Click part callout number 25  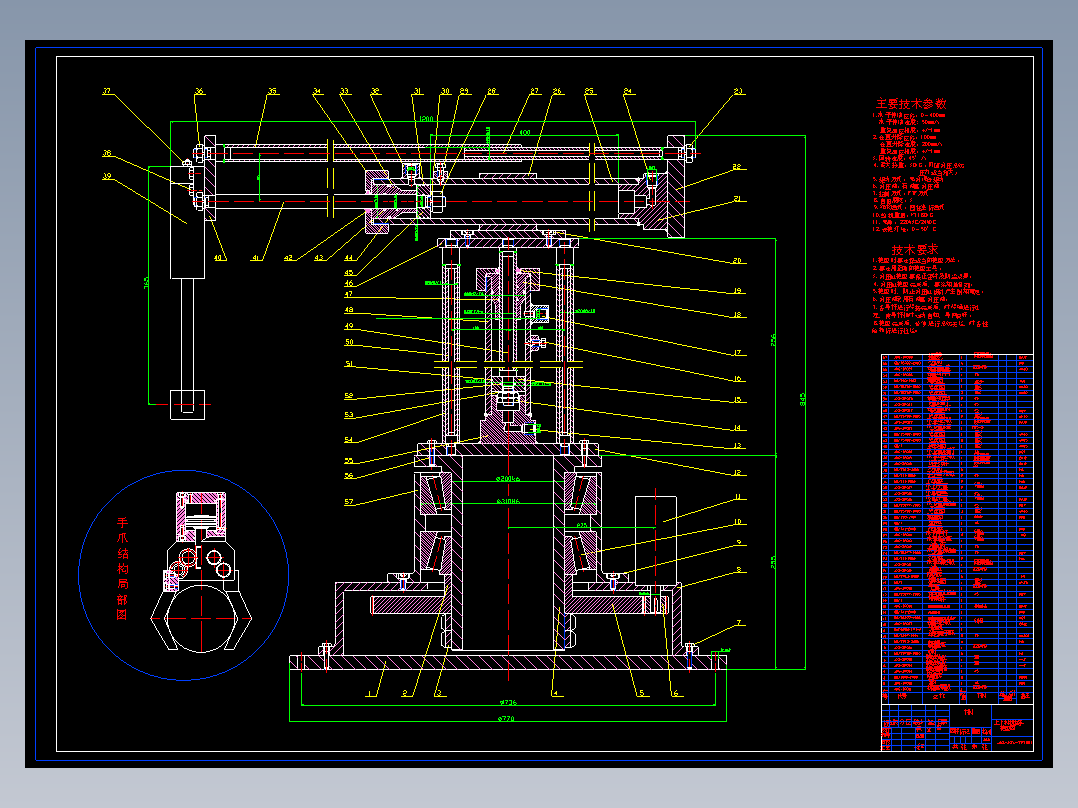click(589, 91)
